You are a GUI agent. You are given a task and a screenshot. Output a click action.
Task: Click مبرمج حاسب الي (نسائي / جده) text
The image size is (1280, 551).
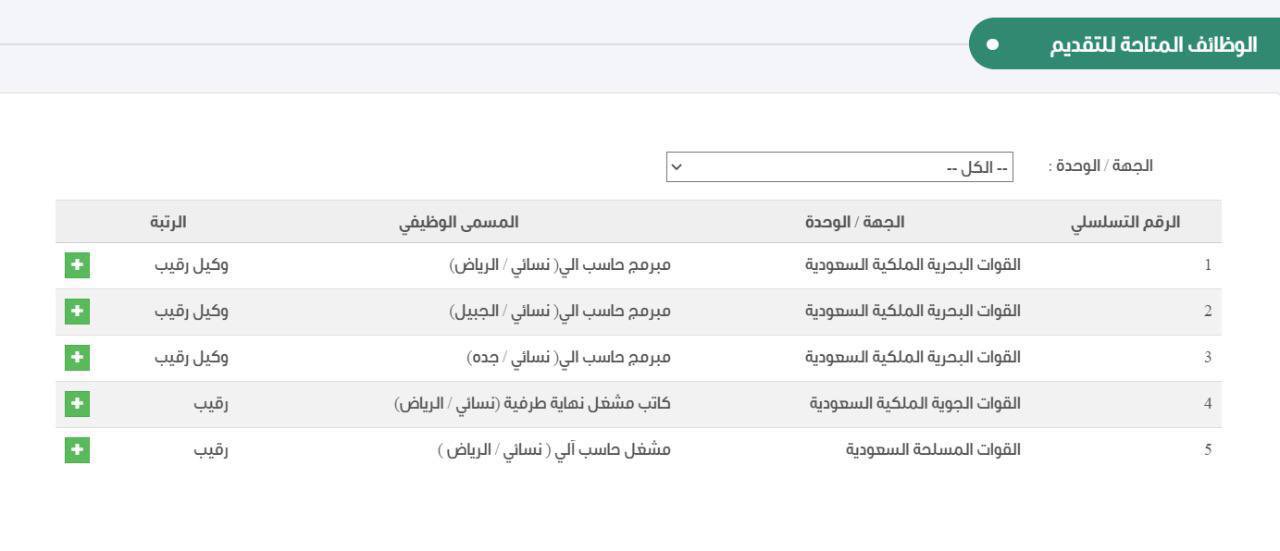569,357
